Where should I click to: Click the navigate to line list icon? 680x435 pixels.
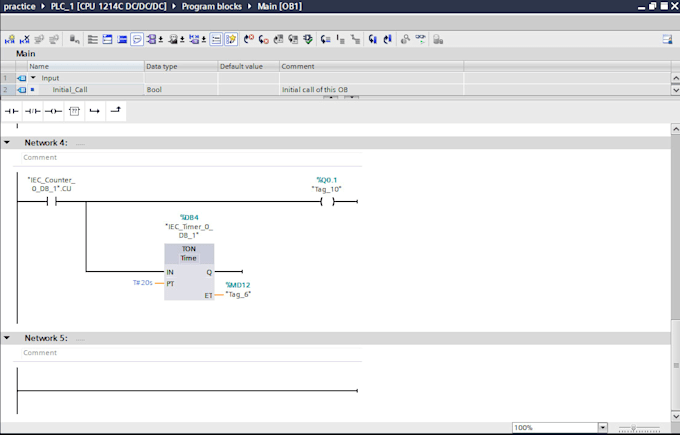(x=326, y=40)
